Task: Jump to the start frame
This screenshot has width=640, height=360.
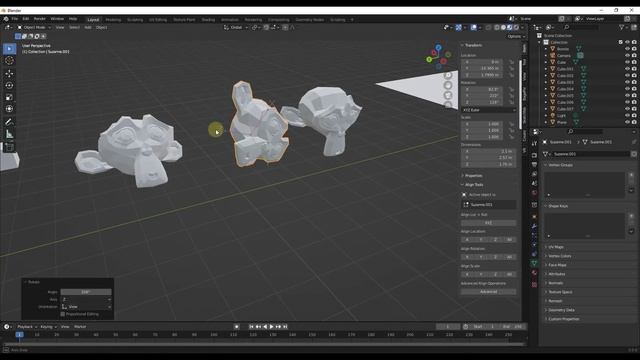Action: click(x=251, y=327)
